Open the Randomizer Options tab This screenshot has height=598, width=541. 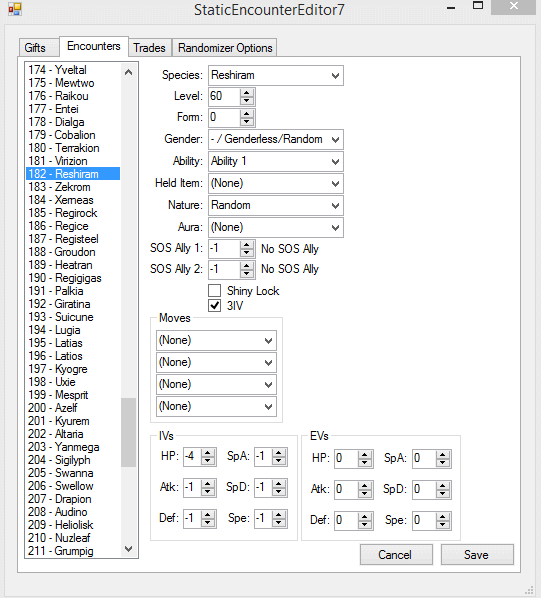click(225, 48)
